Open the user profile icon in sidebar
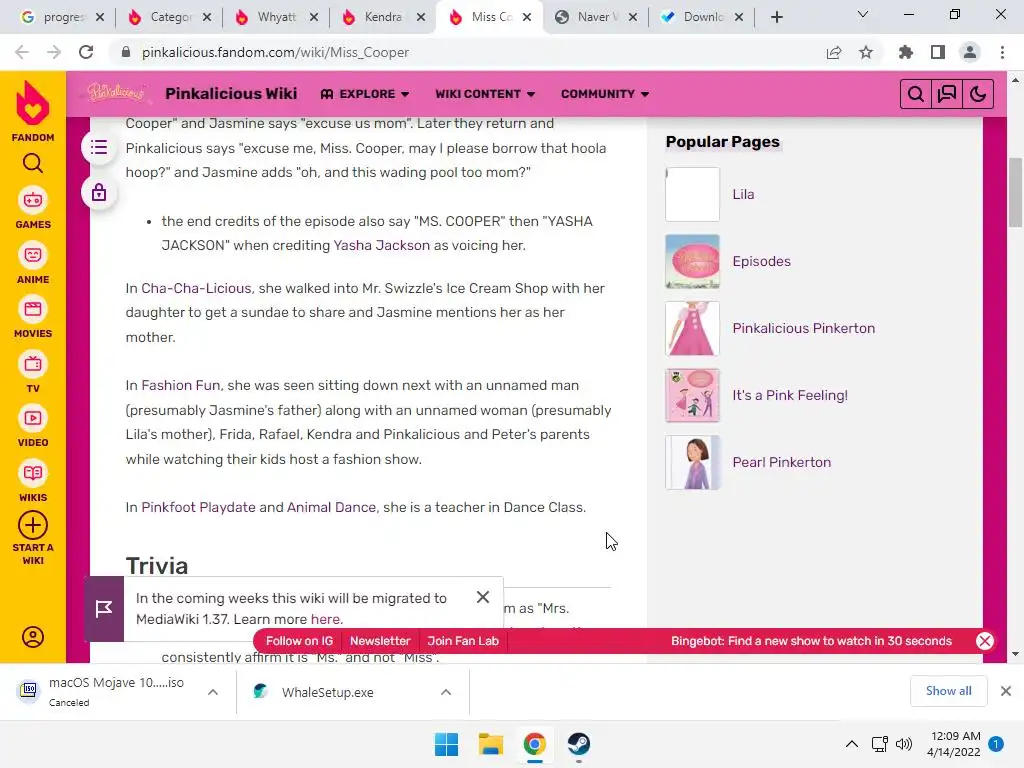Screen dimensions: 1024x768 [33, 637]
